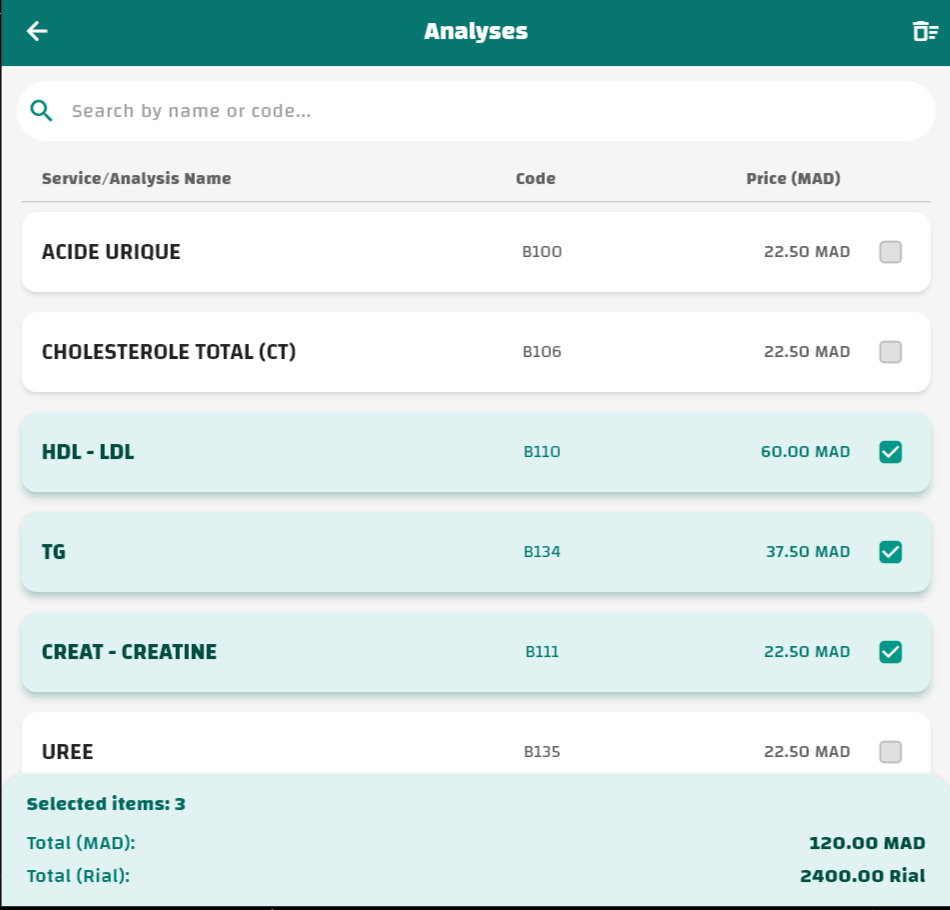Screen dimensions: 950x910
Task: Check the UREE checkbox
Action: [x=890, y=752]
